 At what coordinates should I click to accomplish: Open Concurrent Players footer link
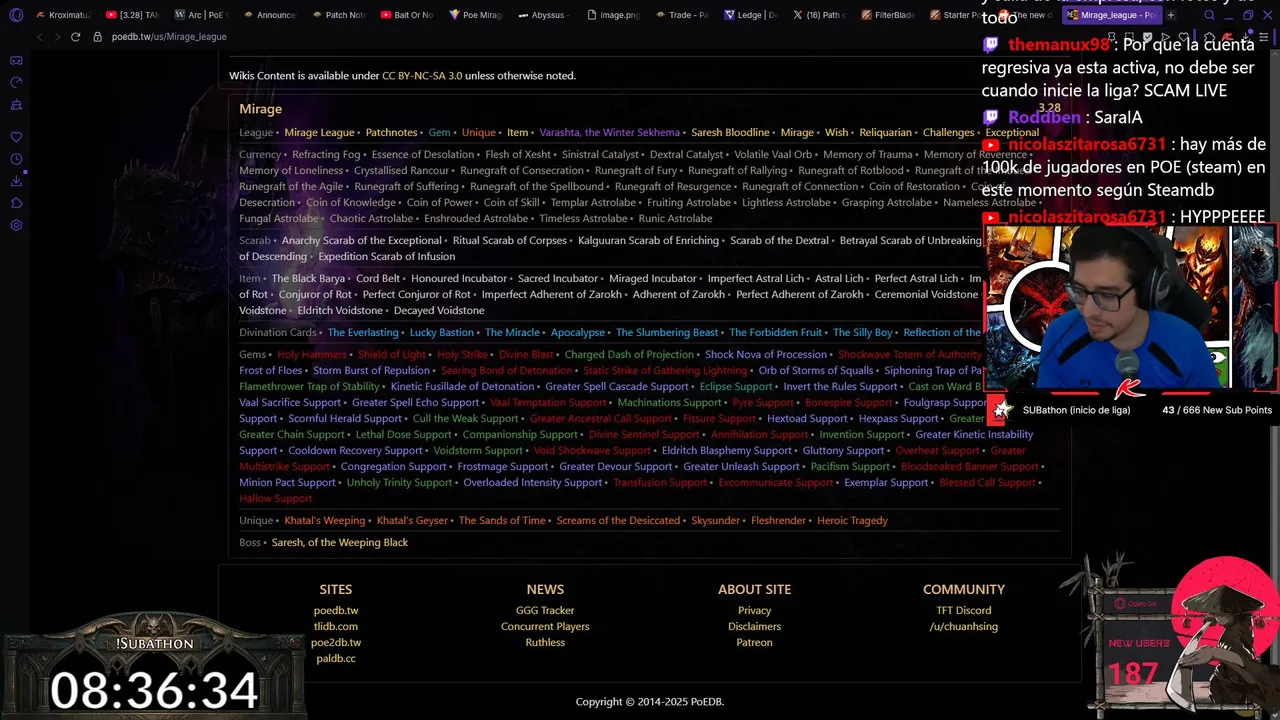[x=545, y=627]
